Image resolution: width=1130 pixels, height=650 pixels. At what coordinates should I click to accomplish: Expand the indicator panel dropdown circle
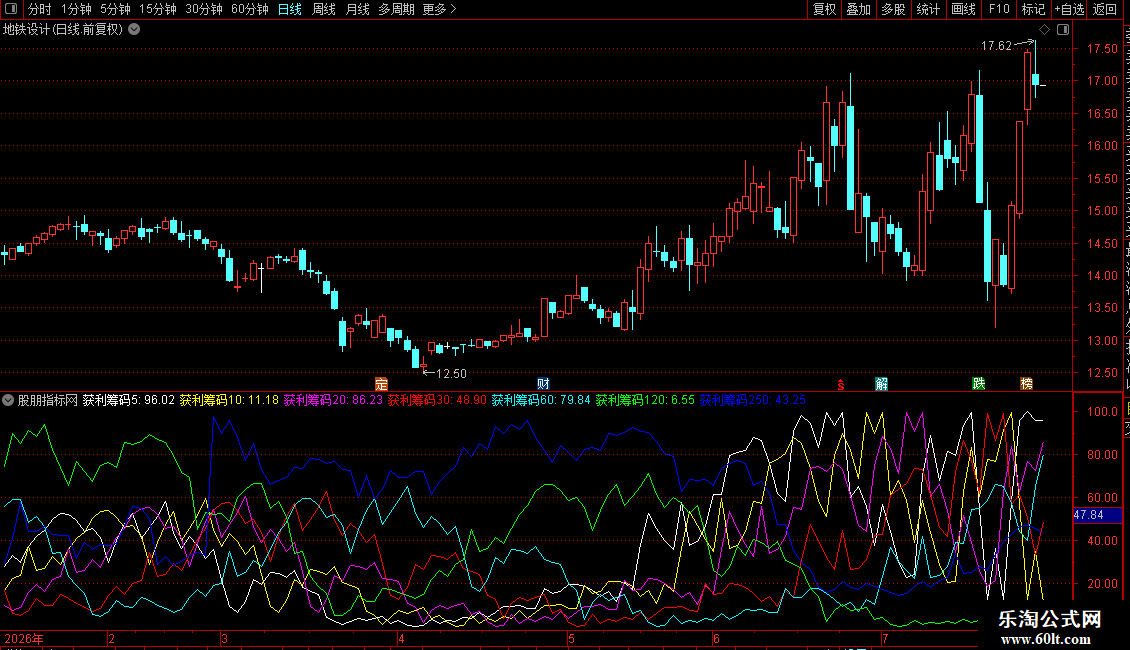pos(8,400)
